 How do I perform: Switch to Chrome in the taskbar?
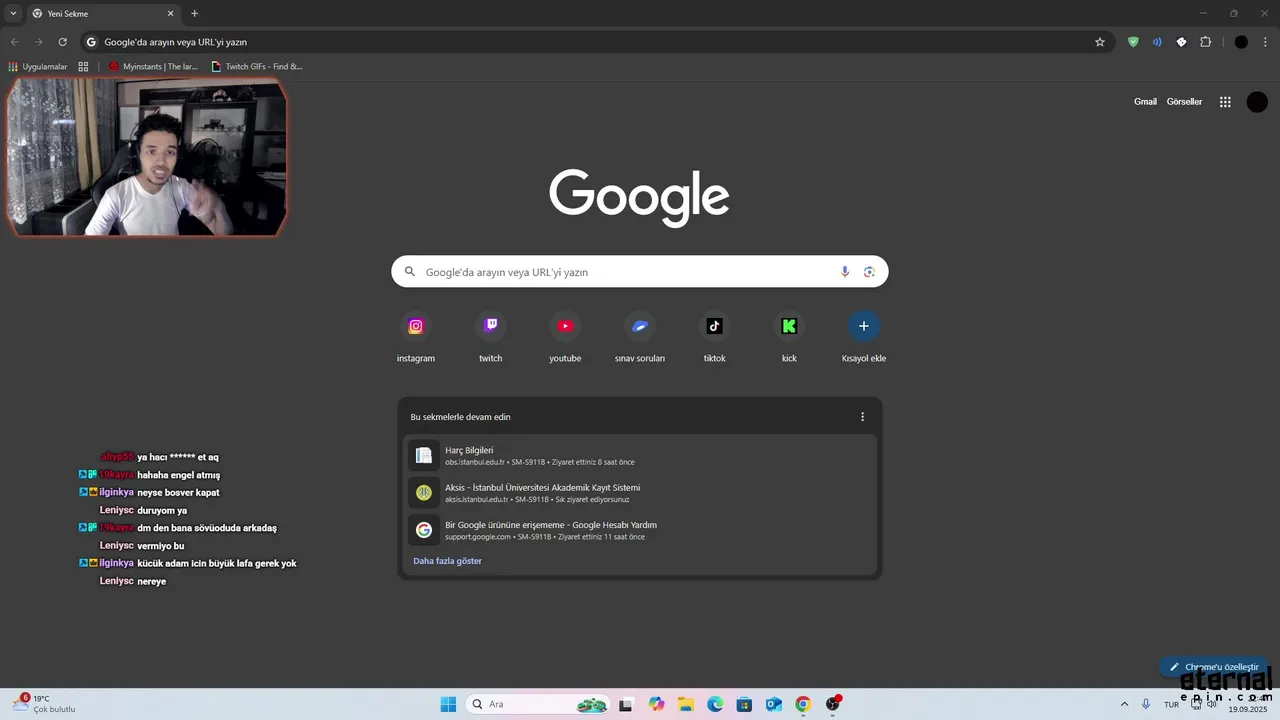[x=803, y=704]
